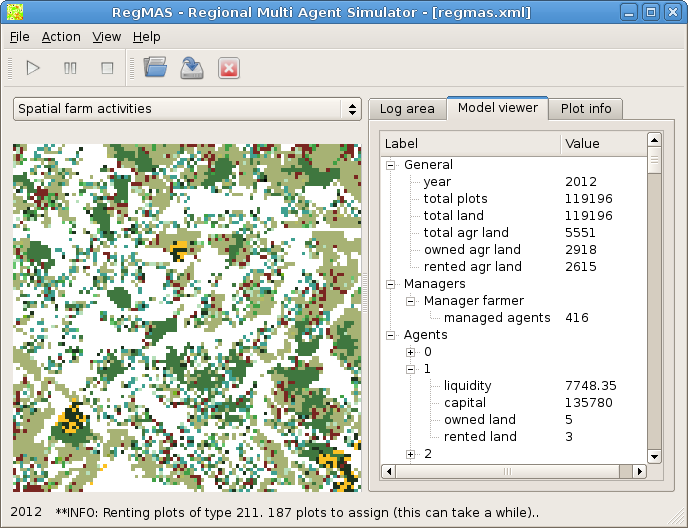688x528 pixels.
Task: Click the value 2918
Action: [580, 250]
